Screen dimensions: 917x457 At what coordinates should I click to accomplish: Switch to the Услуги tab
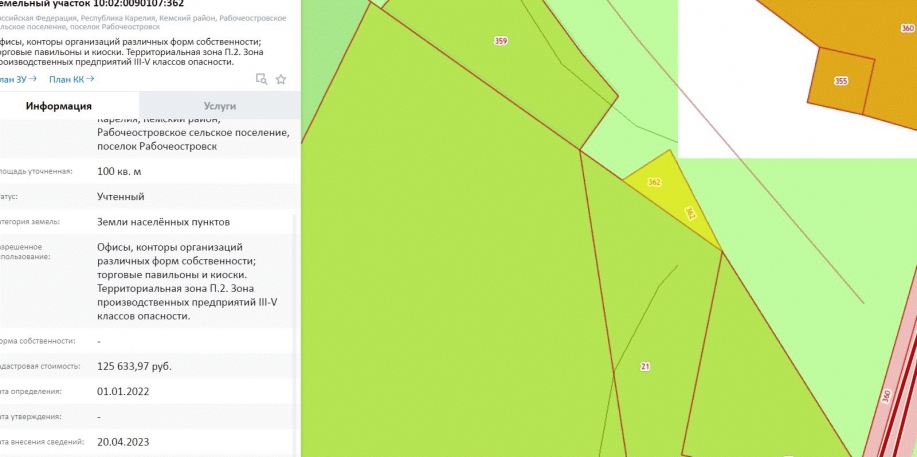[219, 105]
